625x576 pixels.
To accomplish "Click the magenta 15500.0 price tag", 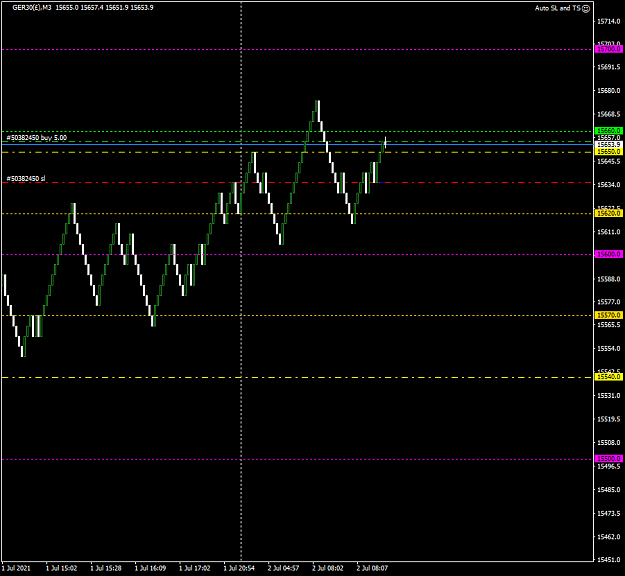I will 609,459.
